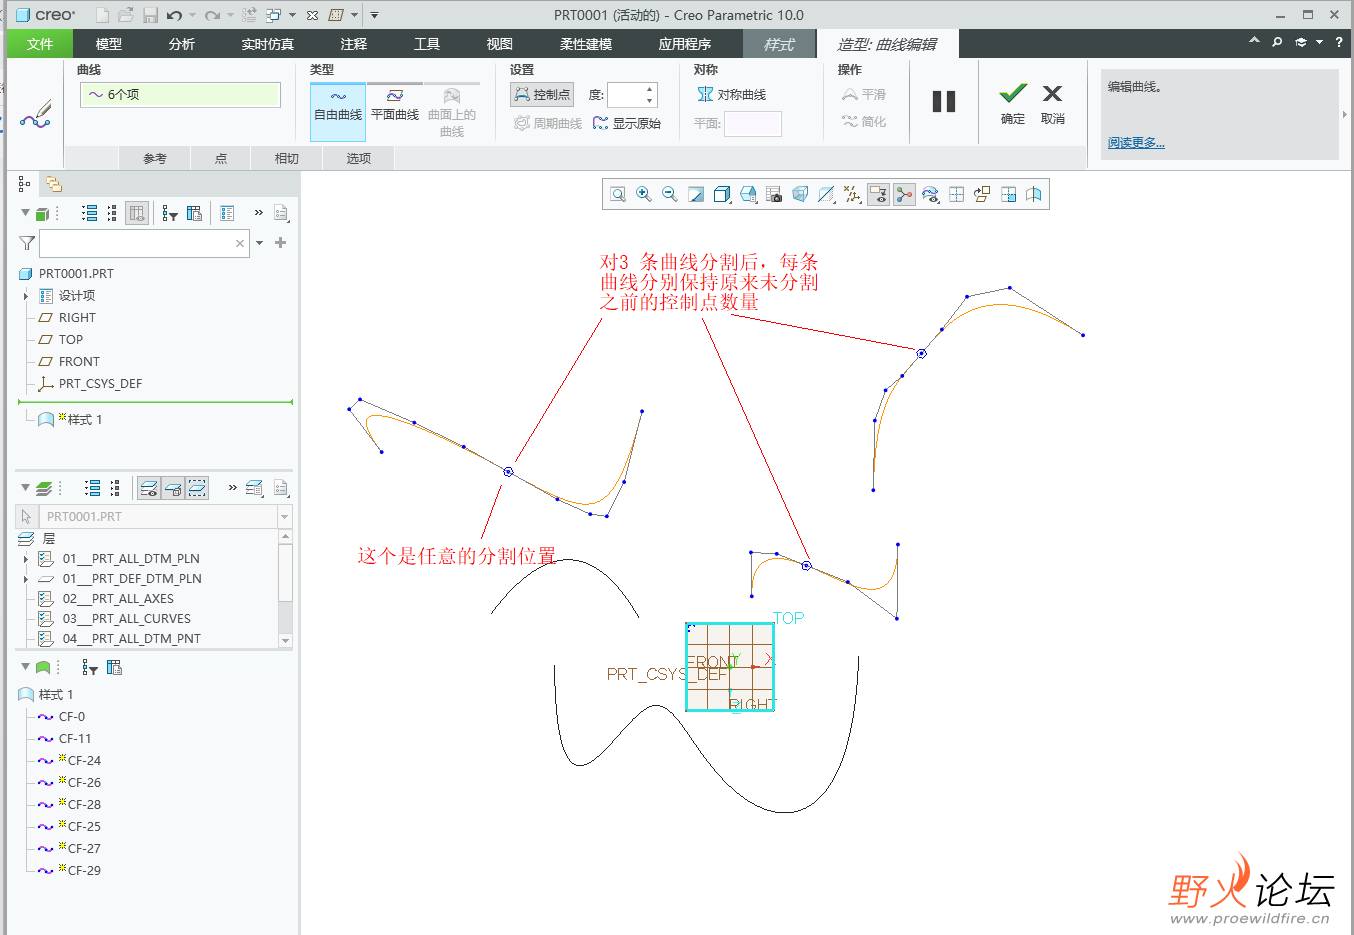The image size is (1354, 935).
Task: Click the active plane orientation icon
Action: click(x=982, y=195)
